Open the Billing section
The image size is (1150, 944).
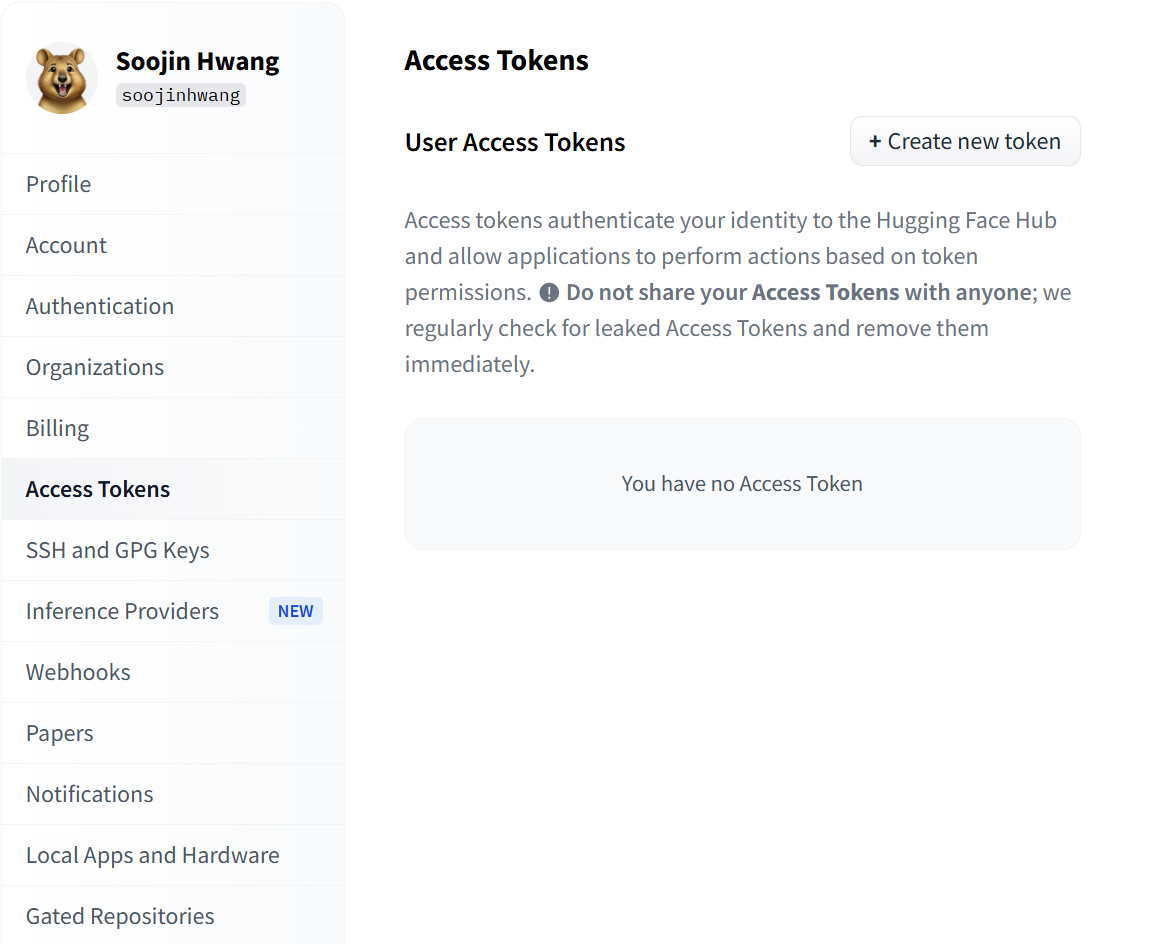(57, 429)
